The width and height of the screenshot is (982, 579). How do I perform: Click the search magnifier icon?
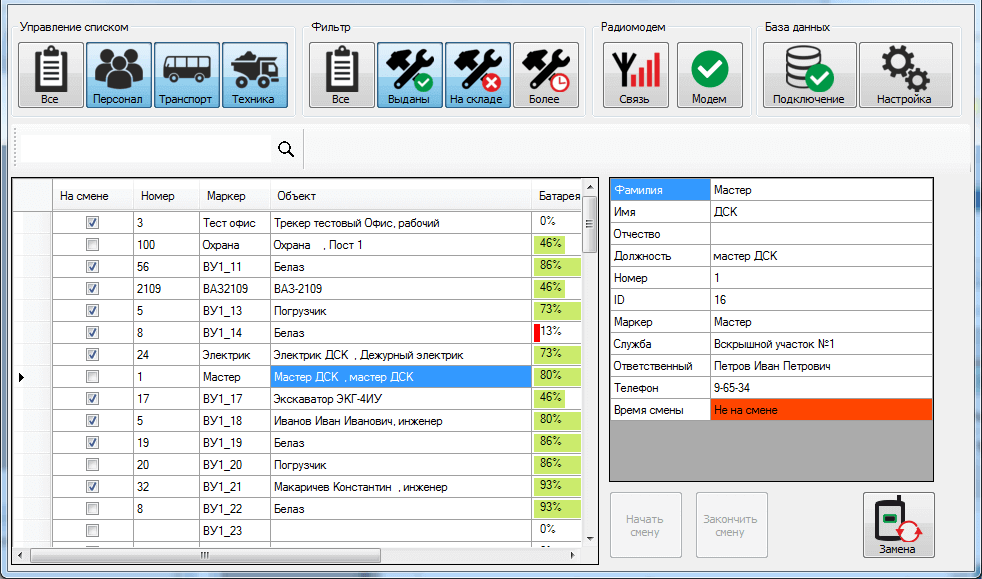(x=286, y=149)
